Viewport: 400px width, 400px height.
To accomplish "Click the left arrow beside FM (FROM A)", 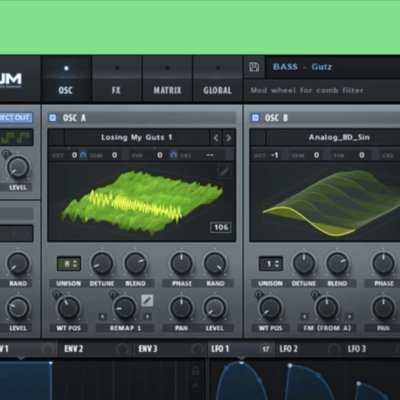I will point(304,316).
